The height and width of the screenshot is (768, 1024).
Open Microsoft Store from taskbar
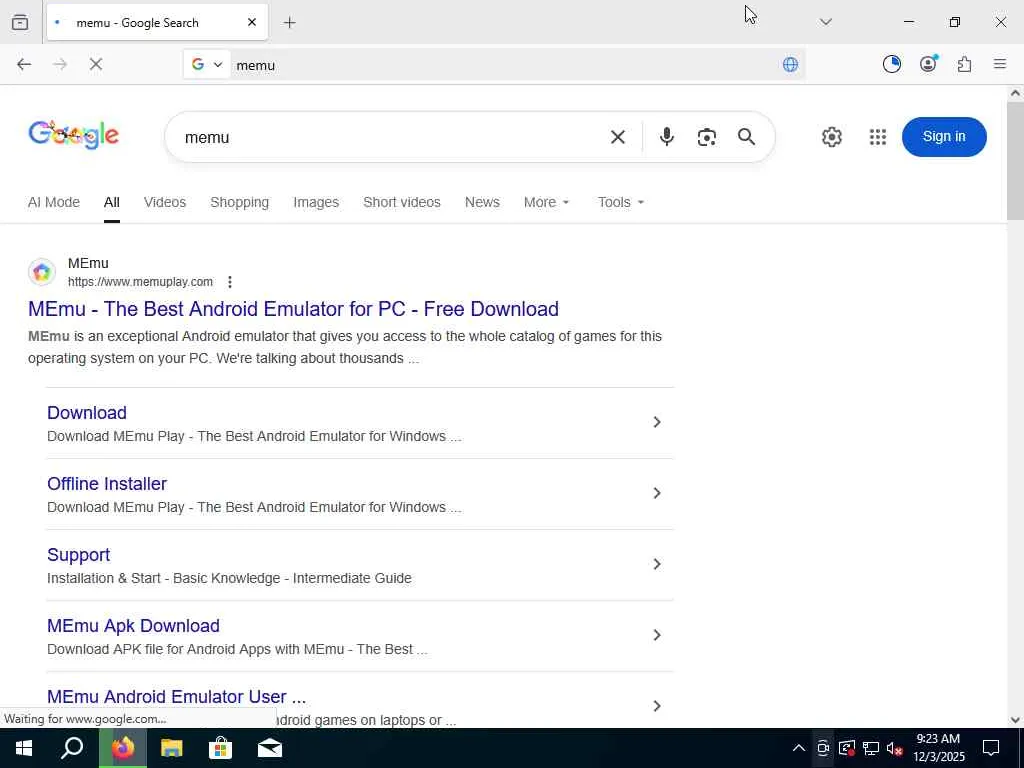click(x=221, y=748)
